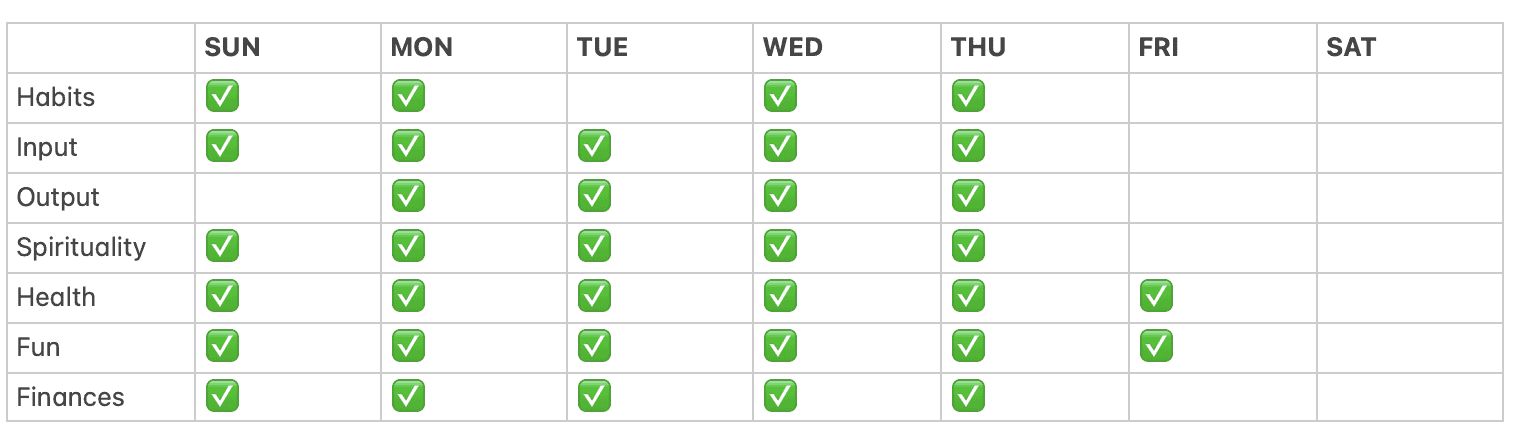Select the empty Output cell for SUN
The image size is (1520, 440).
pos(288,198)
